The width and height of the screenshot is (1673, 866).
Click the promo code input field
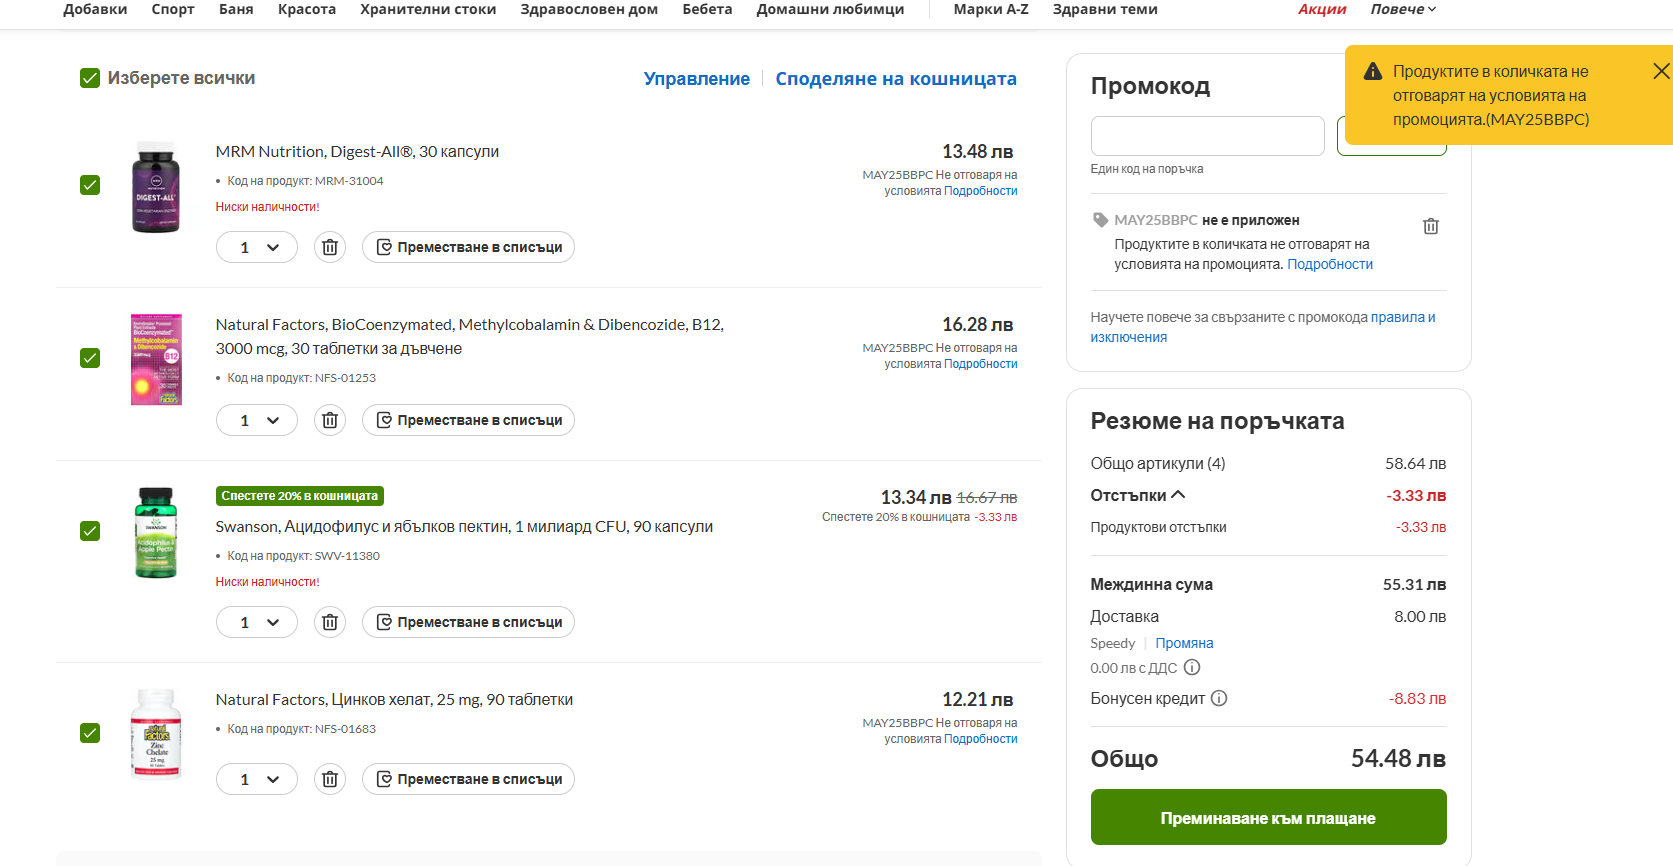click(x=1207, y=136)
